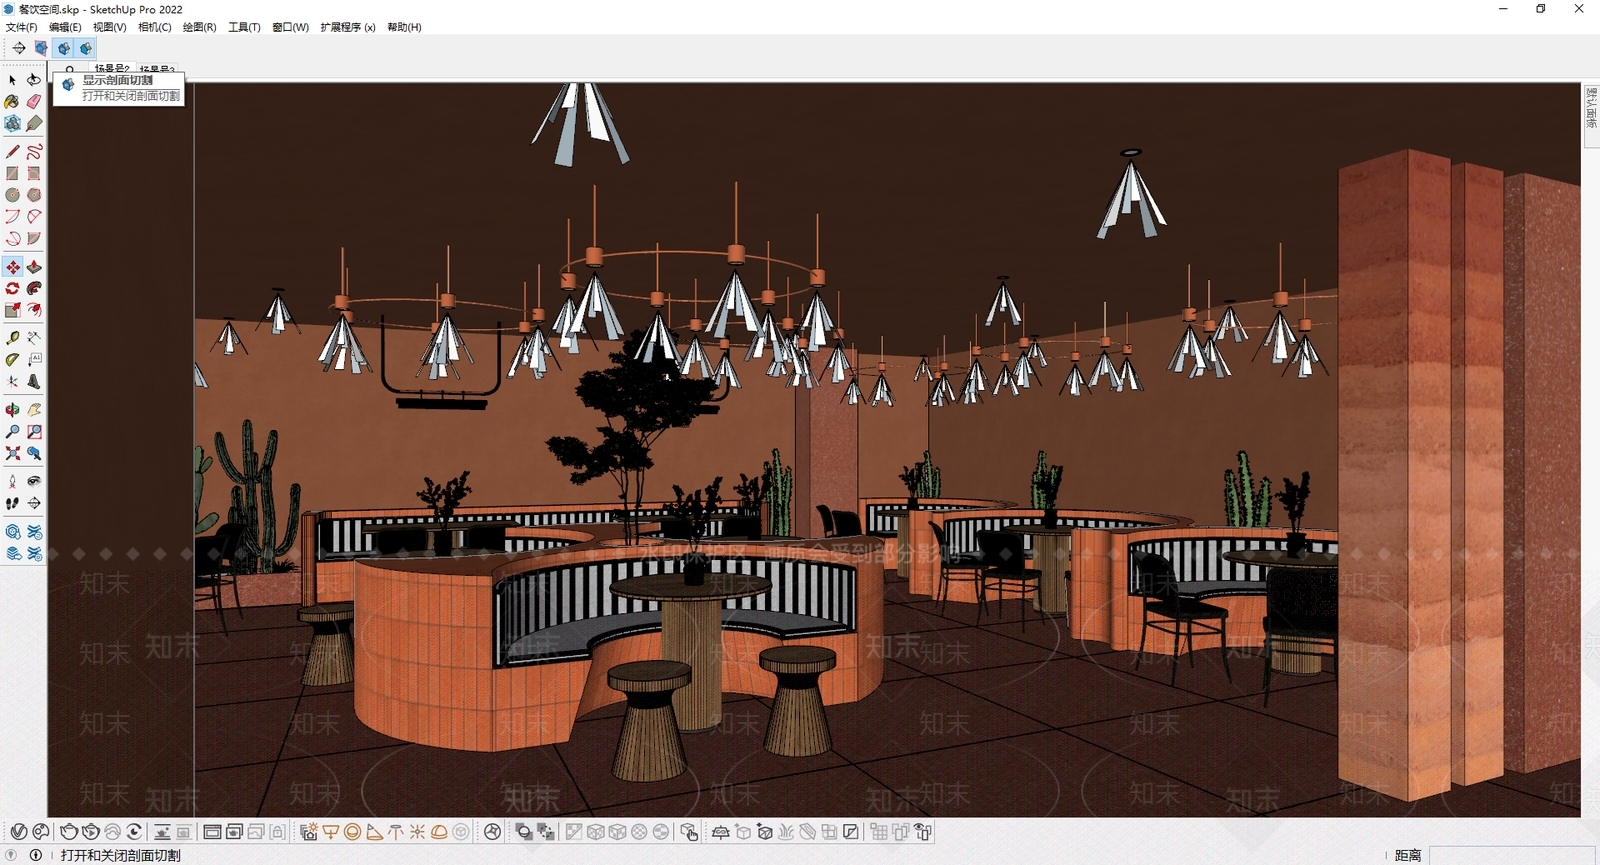Choose the Orbit tool
This screenshot has width=1600, height=865.
[12, 410]
